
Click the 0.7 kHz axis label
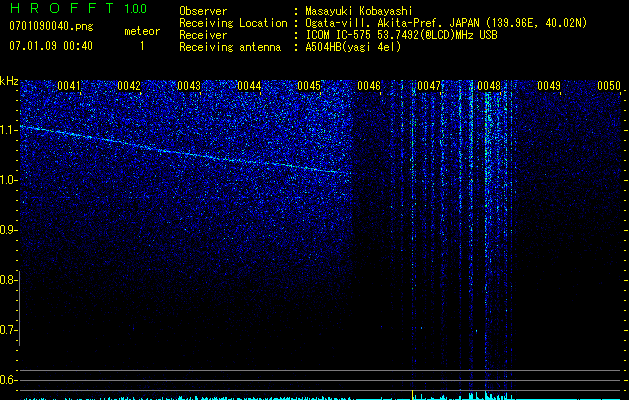(x=8, y=330)
